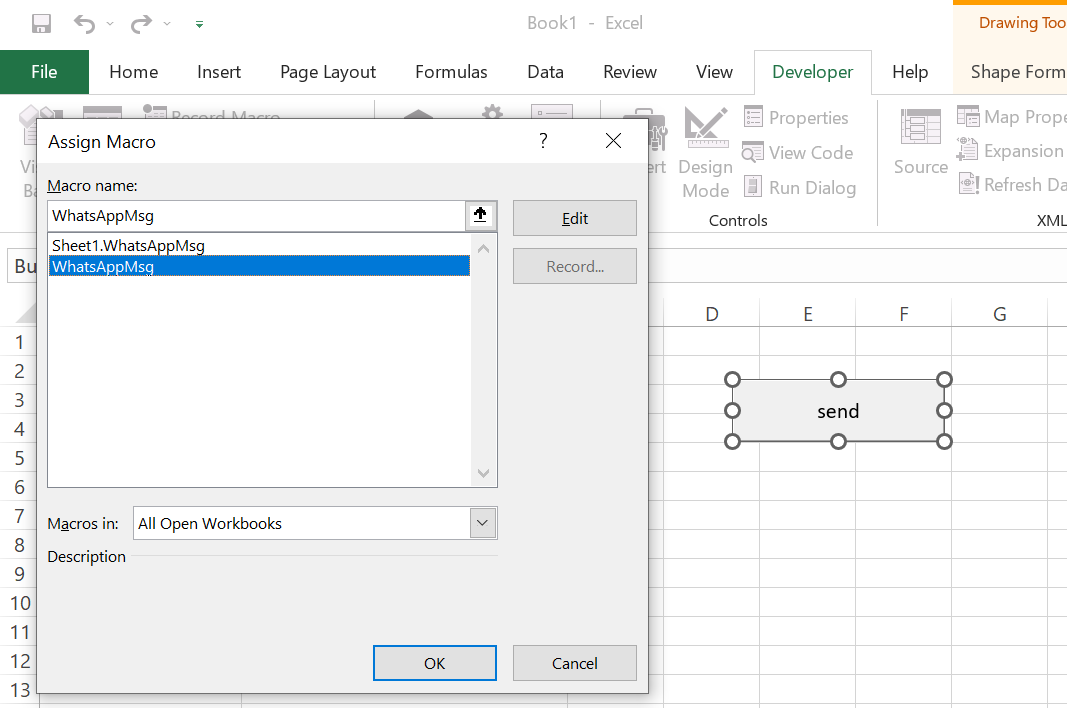Click the Undo arrow icon

pos(84,24)
